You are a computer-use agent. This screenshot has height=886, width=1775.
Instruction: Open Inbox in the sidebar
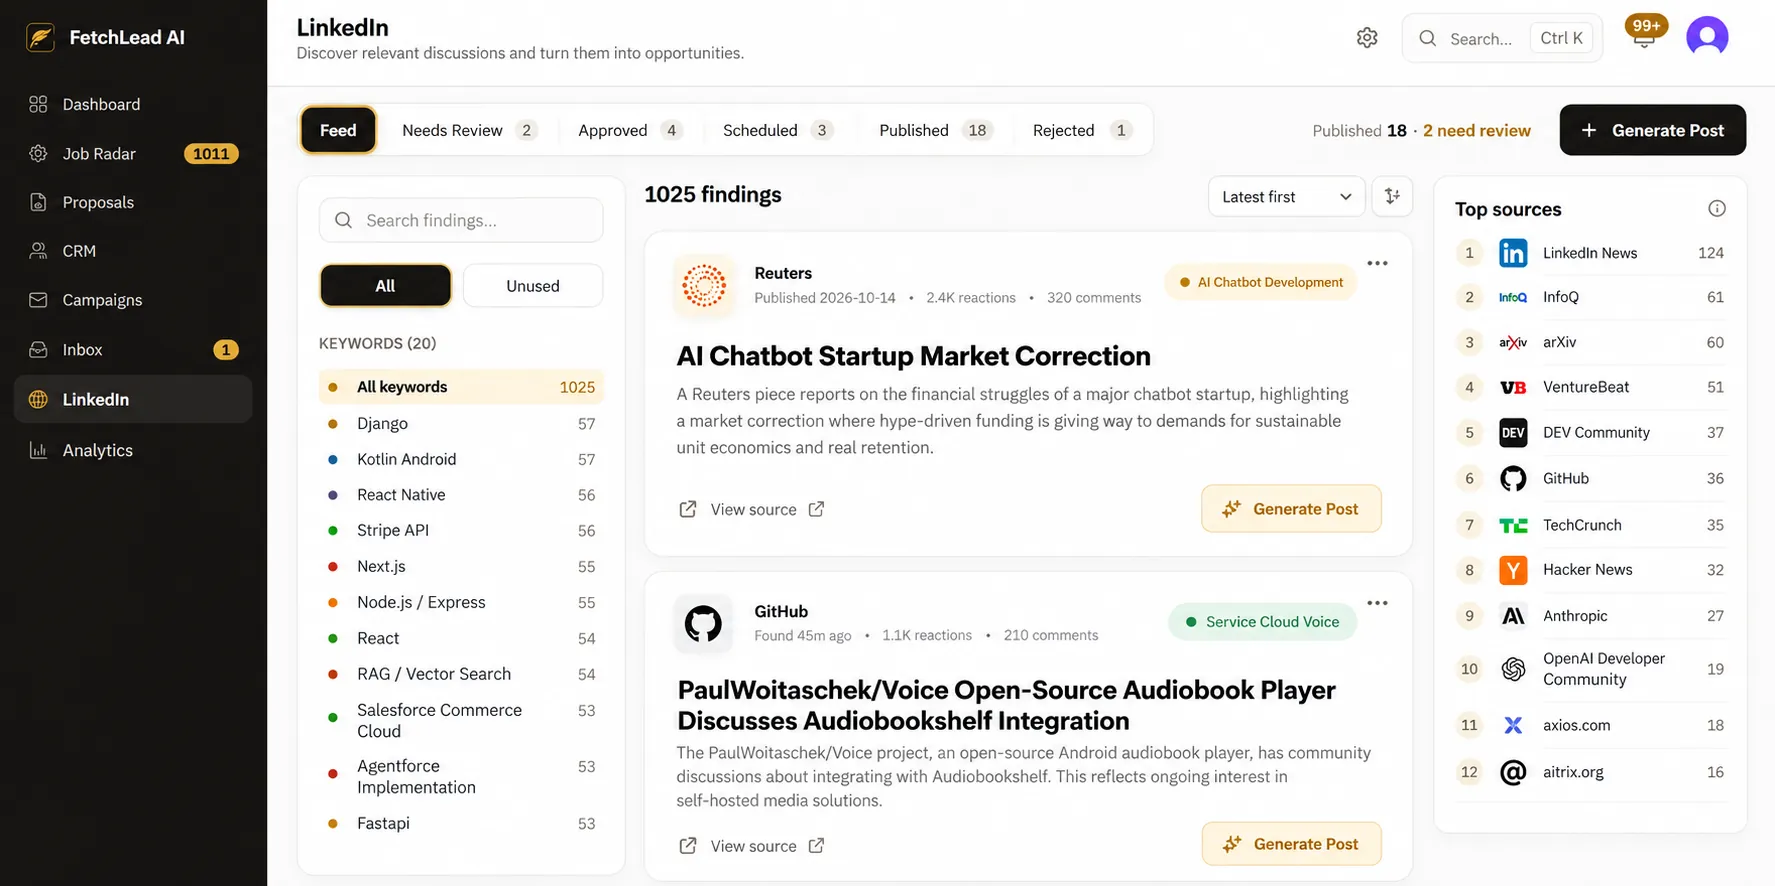click(133, 350)
